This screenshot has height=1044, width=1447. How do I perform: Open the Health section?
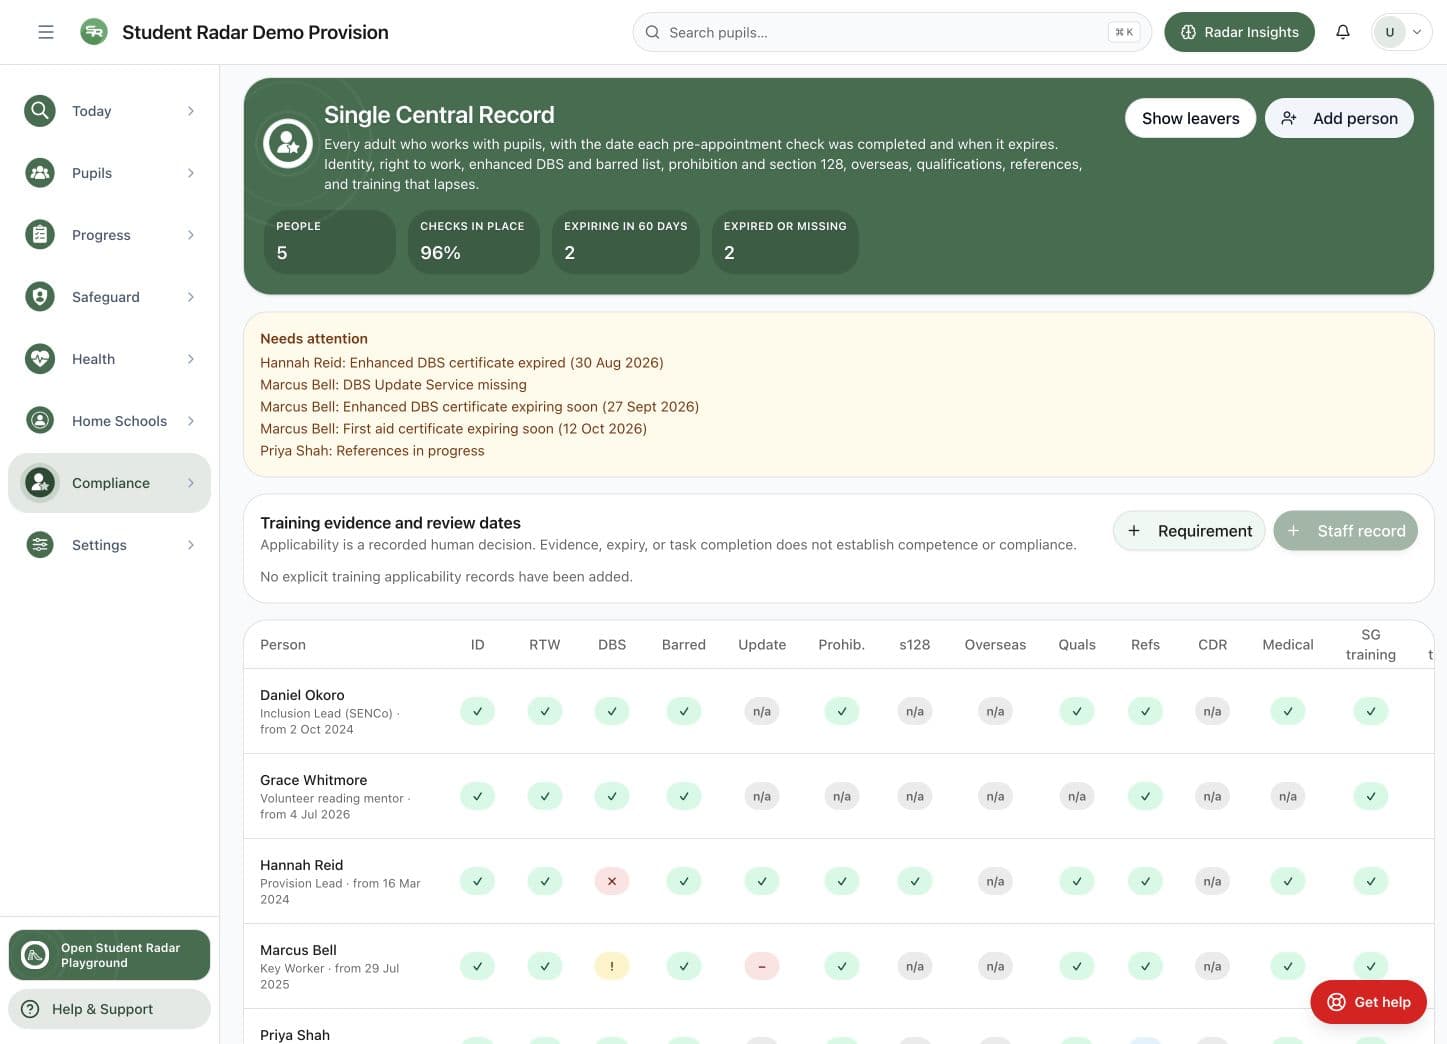110,359
